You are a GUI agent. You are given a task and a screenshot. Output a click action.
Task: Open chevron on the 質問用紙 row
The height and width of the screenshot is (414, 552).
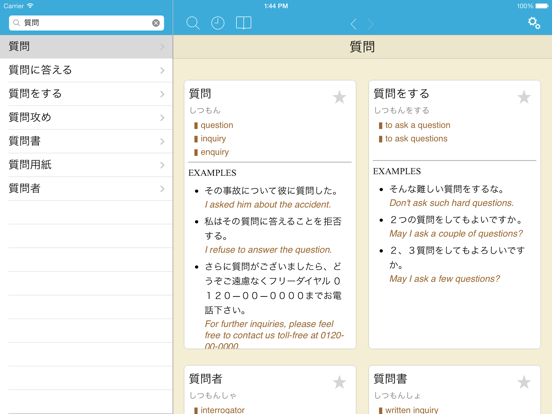[162, 165]
